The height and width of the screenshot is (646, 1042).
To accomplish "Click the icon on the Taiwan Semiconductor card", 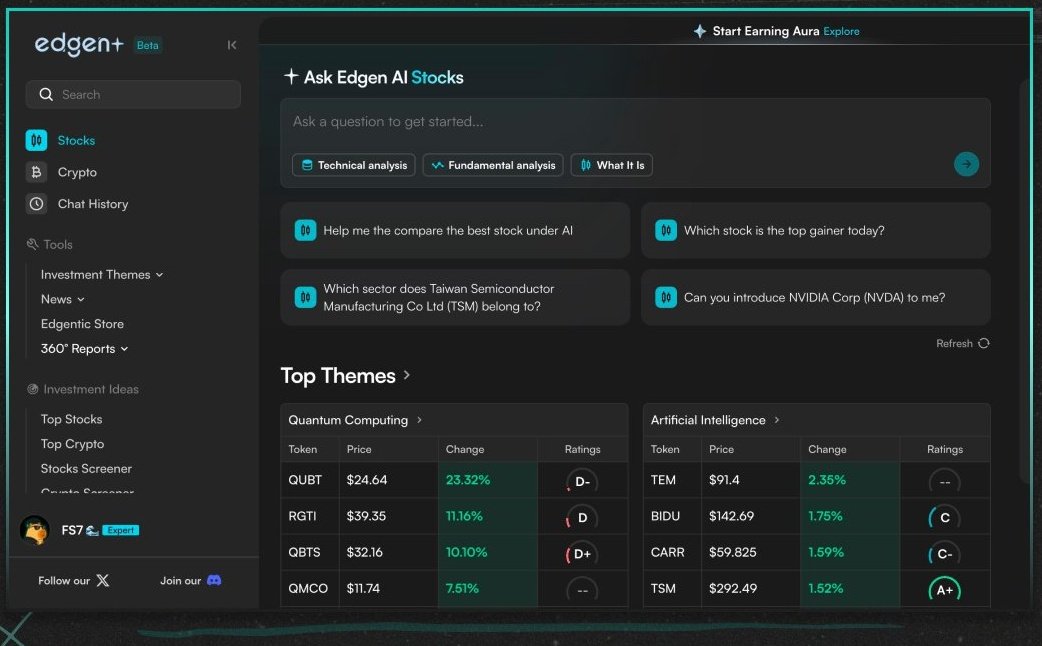I will 305,297.
